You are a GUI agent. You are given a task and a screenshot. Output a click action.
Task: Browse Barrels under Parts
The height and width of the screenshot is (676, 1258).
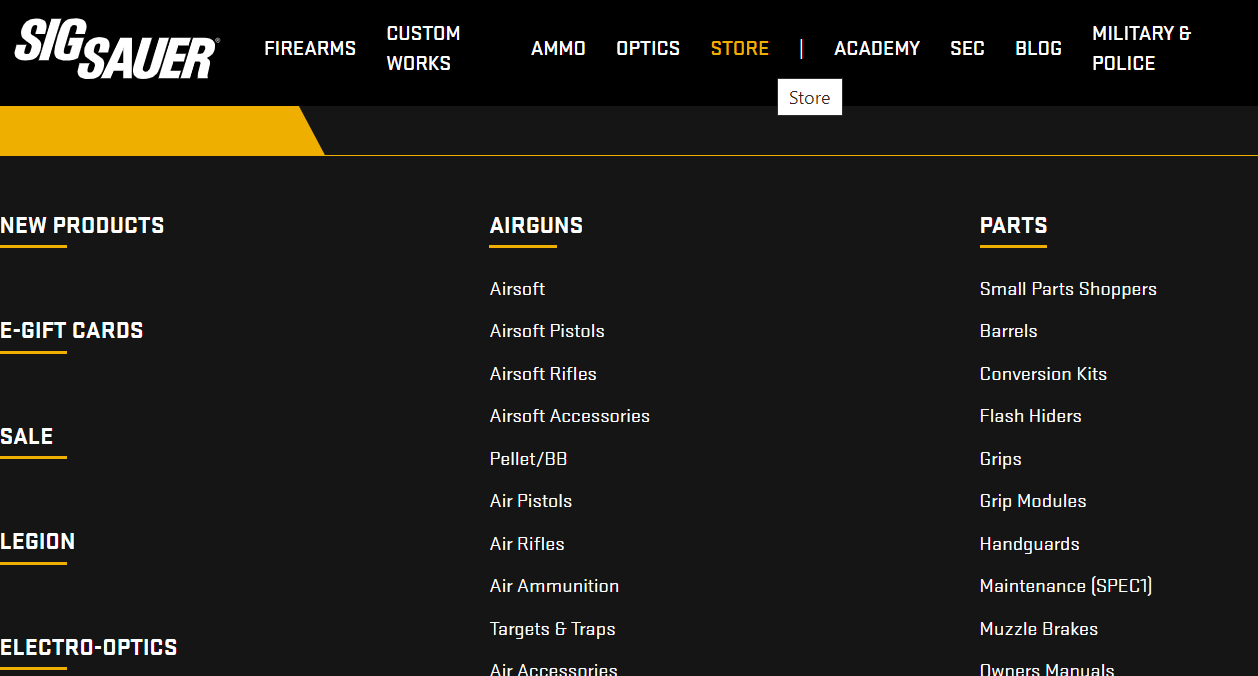coord(1009,331)
